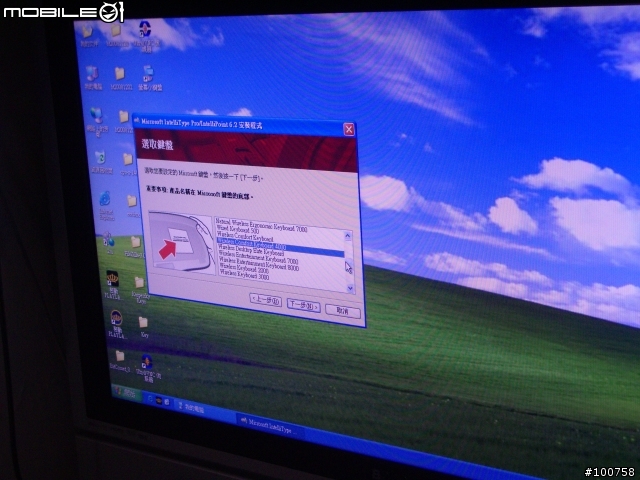Open the MSN-style globe icon below Internet Explorer
Viewport: 640px width, 480px height.
tap(109, 243)
